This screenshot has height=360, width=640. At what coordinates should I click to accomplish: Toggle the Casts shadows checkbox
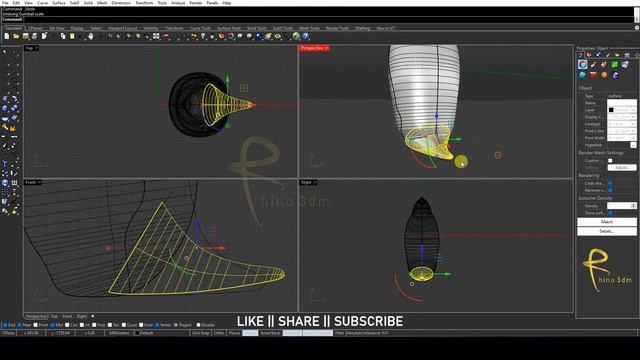point(610,183)
